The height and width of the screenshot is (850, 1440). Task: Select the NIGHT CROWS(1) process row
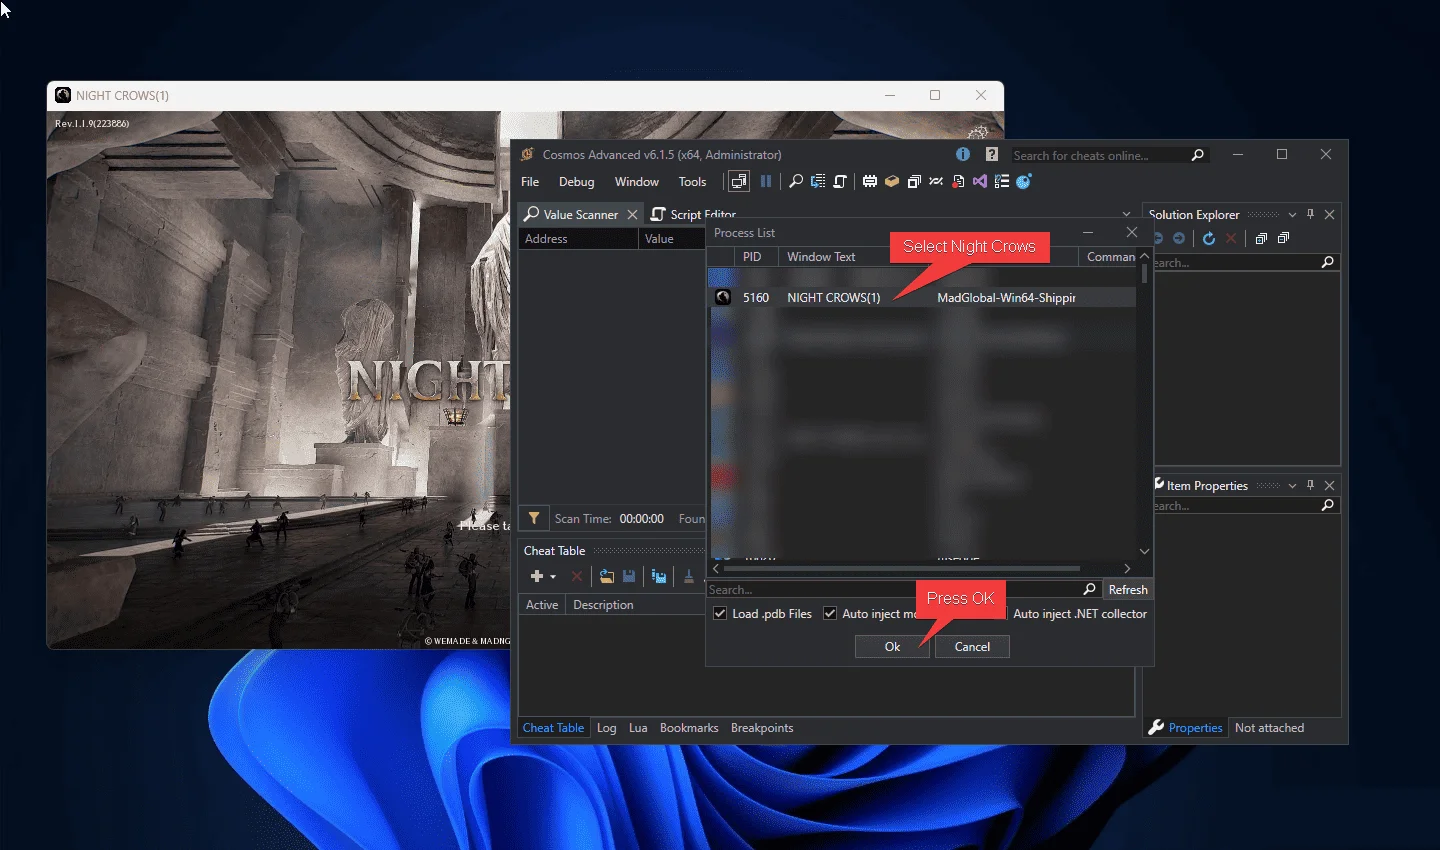tap(922, 297)
